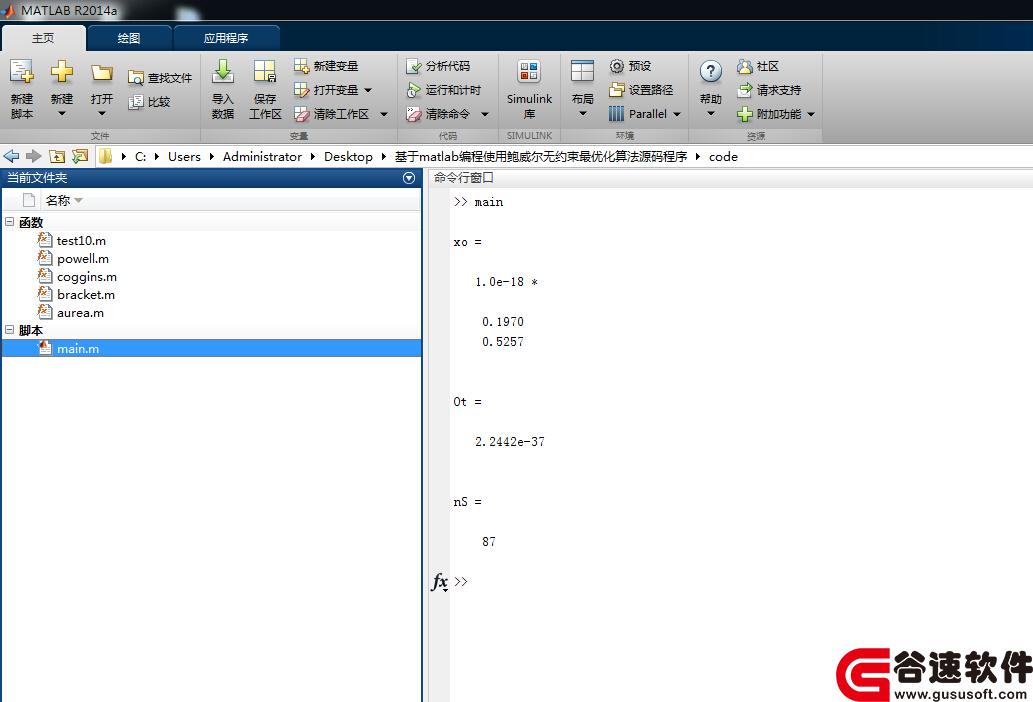
Task: Click the Help (帮助) question mark icon
Action: click(x=711, y=71)
